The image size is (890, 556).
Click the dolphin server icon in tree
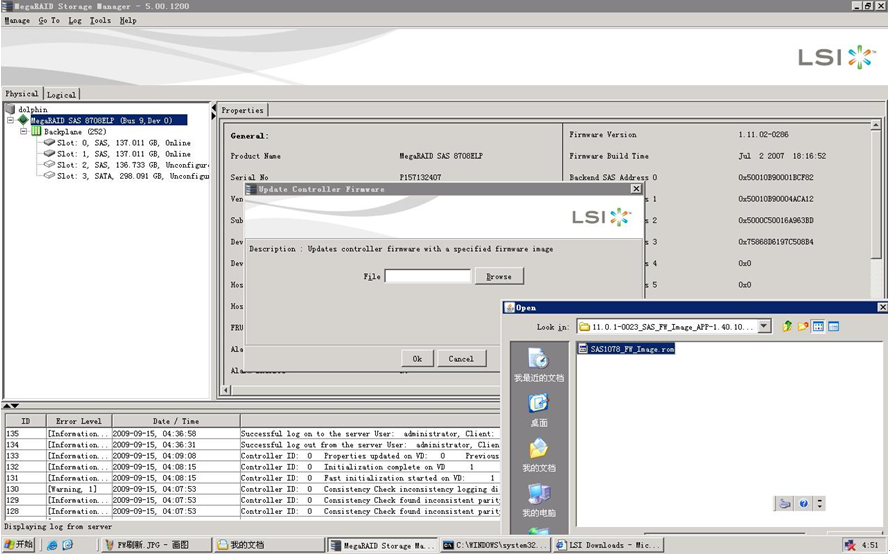tap(11, 109)
